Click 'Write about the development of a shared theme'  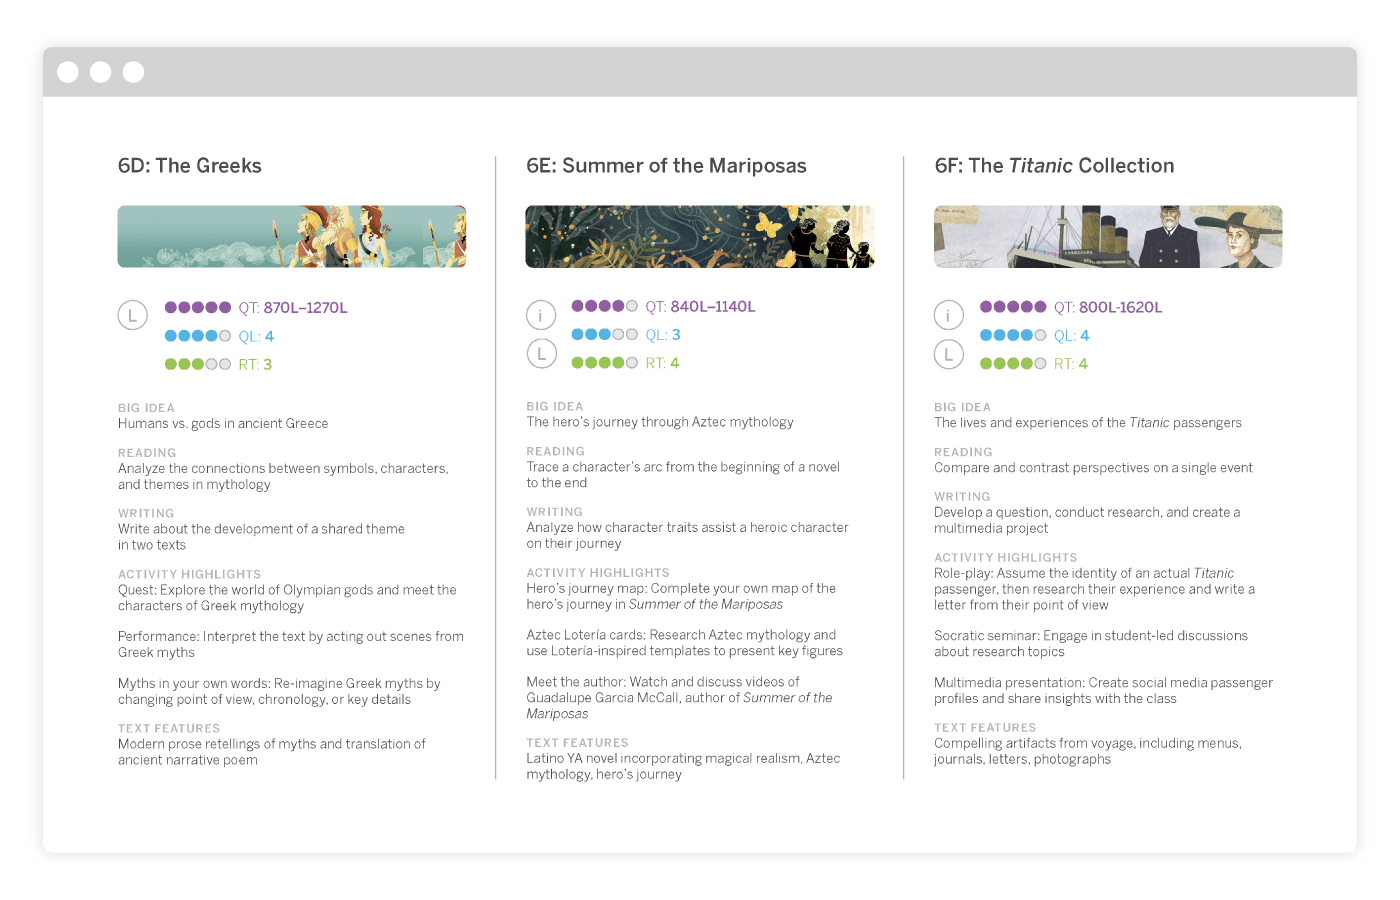pyautogui.click(x=261, y=537)
